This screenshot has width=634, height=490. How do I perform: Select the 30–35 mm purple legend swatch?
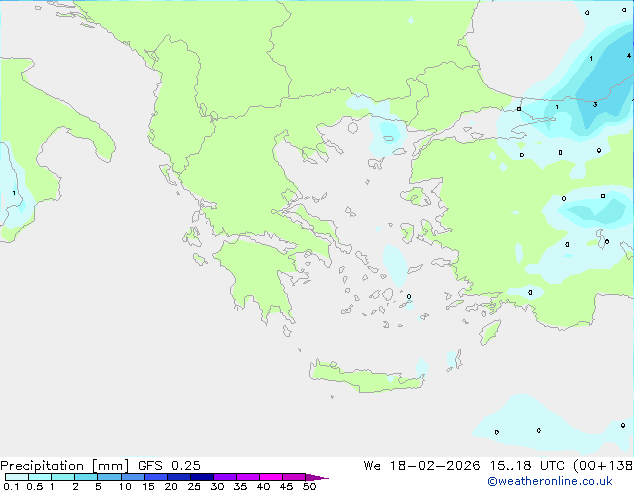224,477
